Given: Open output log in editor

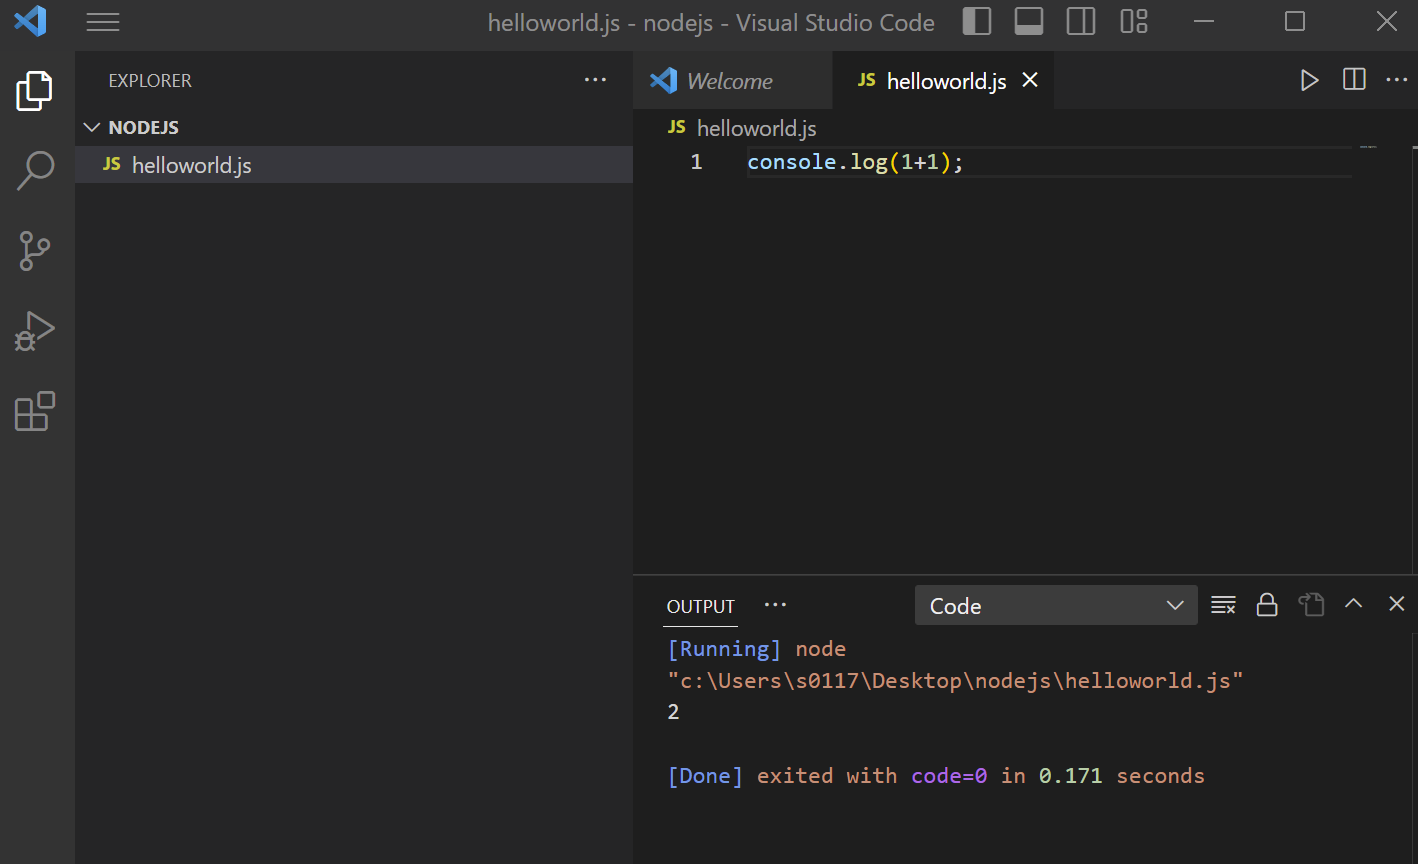Looking at the screenshot, I should pyautogui.click(x=1311, y=604).
